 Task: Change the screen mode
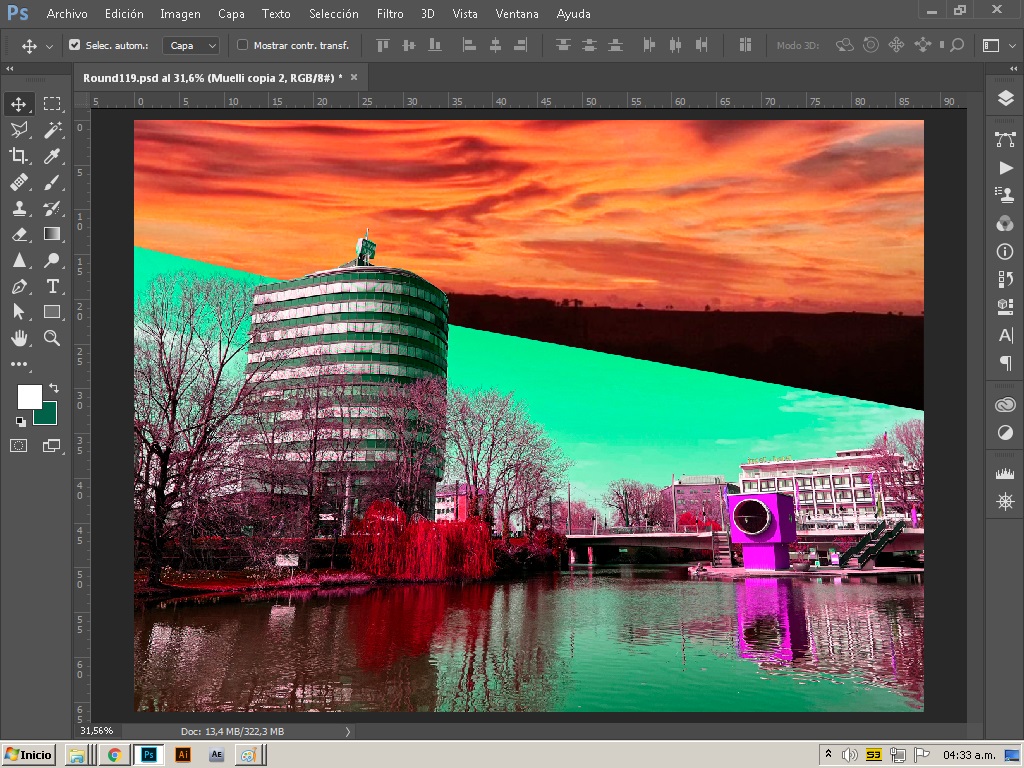pos(52,446)
